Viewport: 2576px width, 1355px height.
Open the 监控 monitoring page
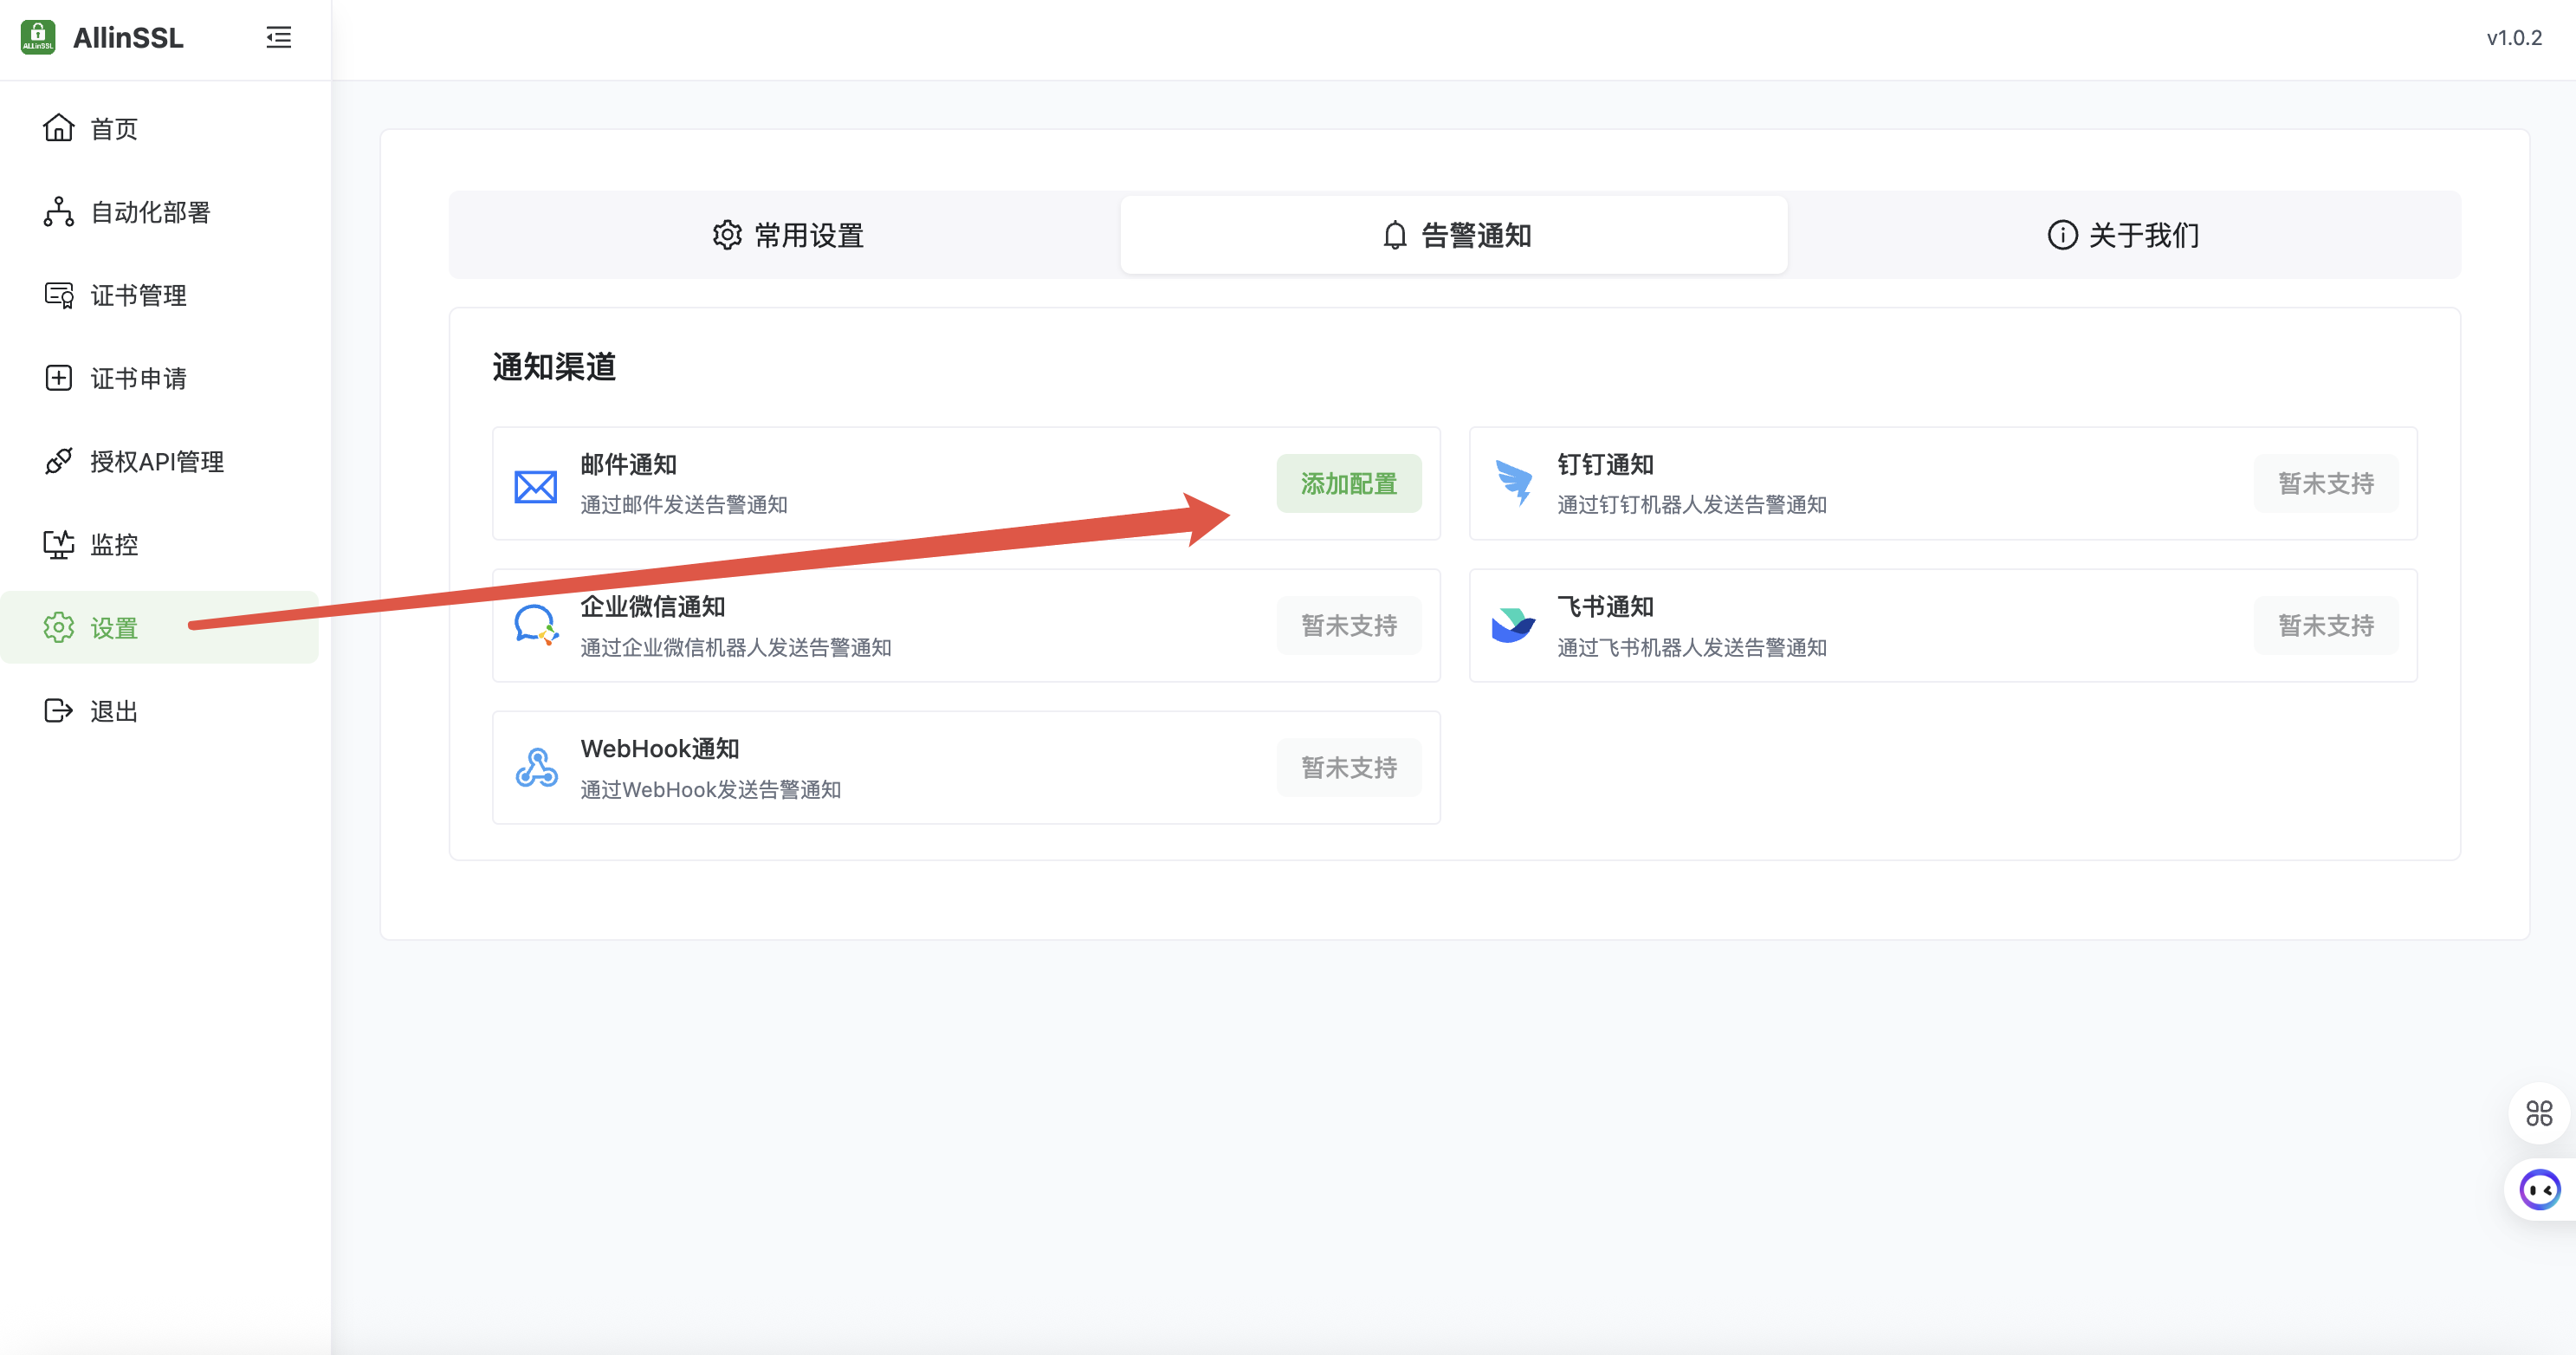tap(113, 544)
